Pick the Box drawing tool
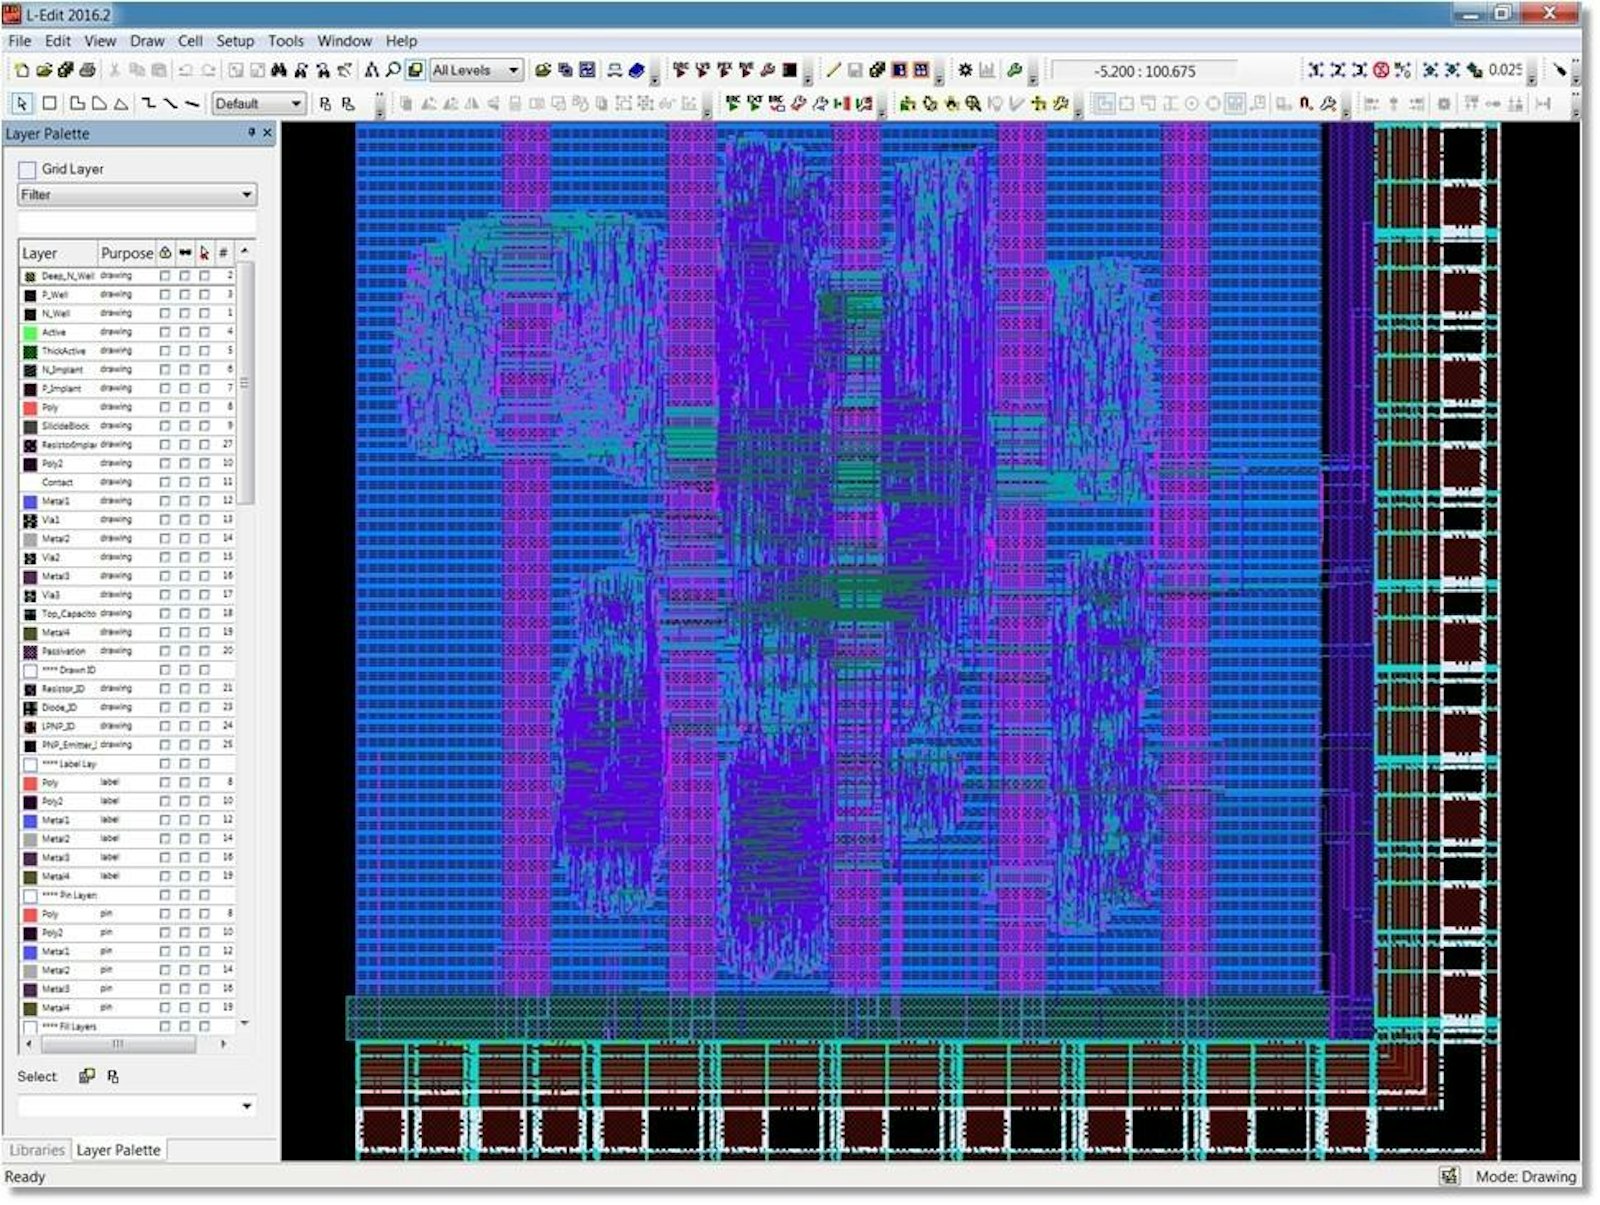This screenshot has height=1205, width=1600. coord(49,103)
